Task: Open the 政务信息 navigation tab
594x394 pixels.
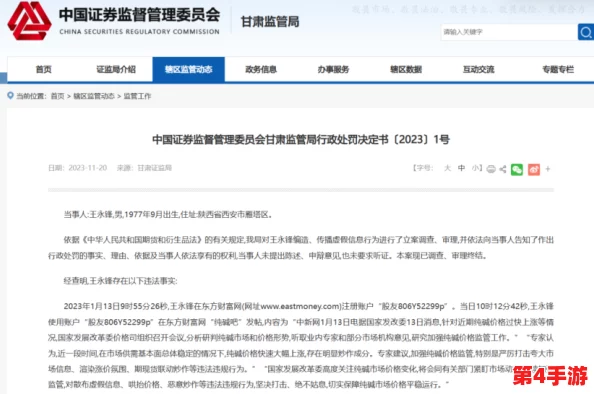Action: tap(261, 69)
